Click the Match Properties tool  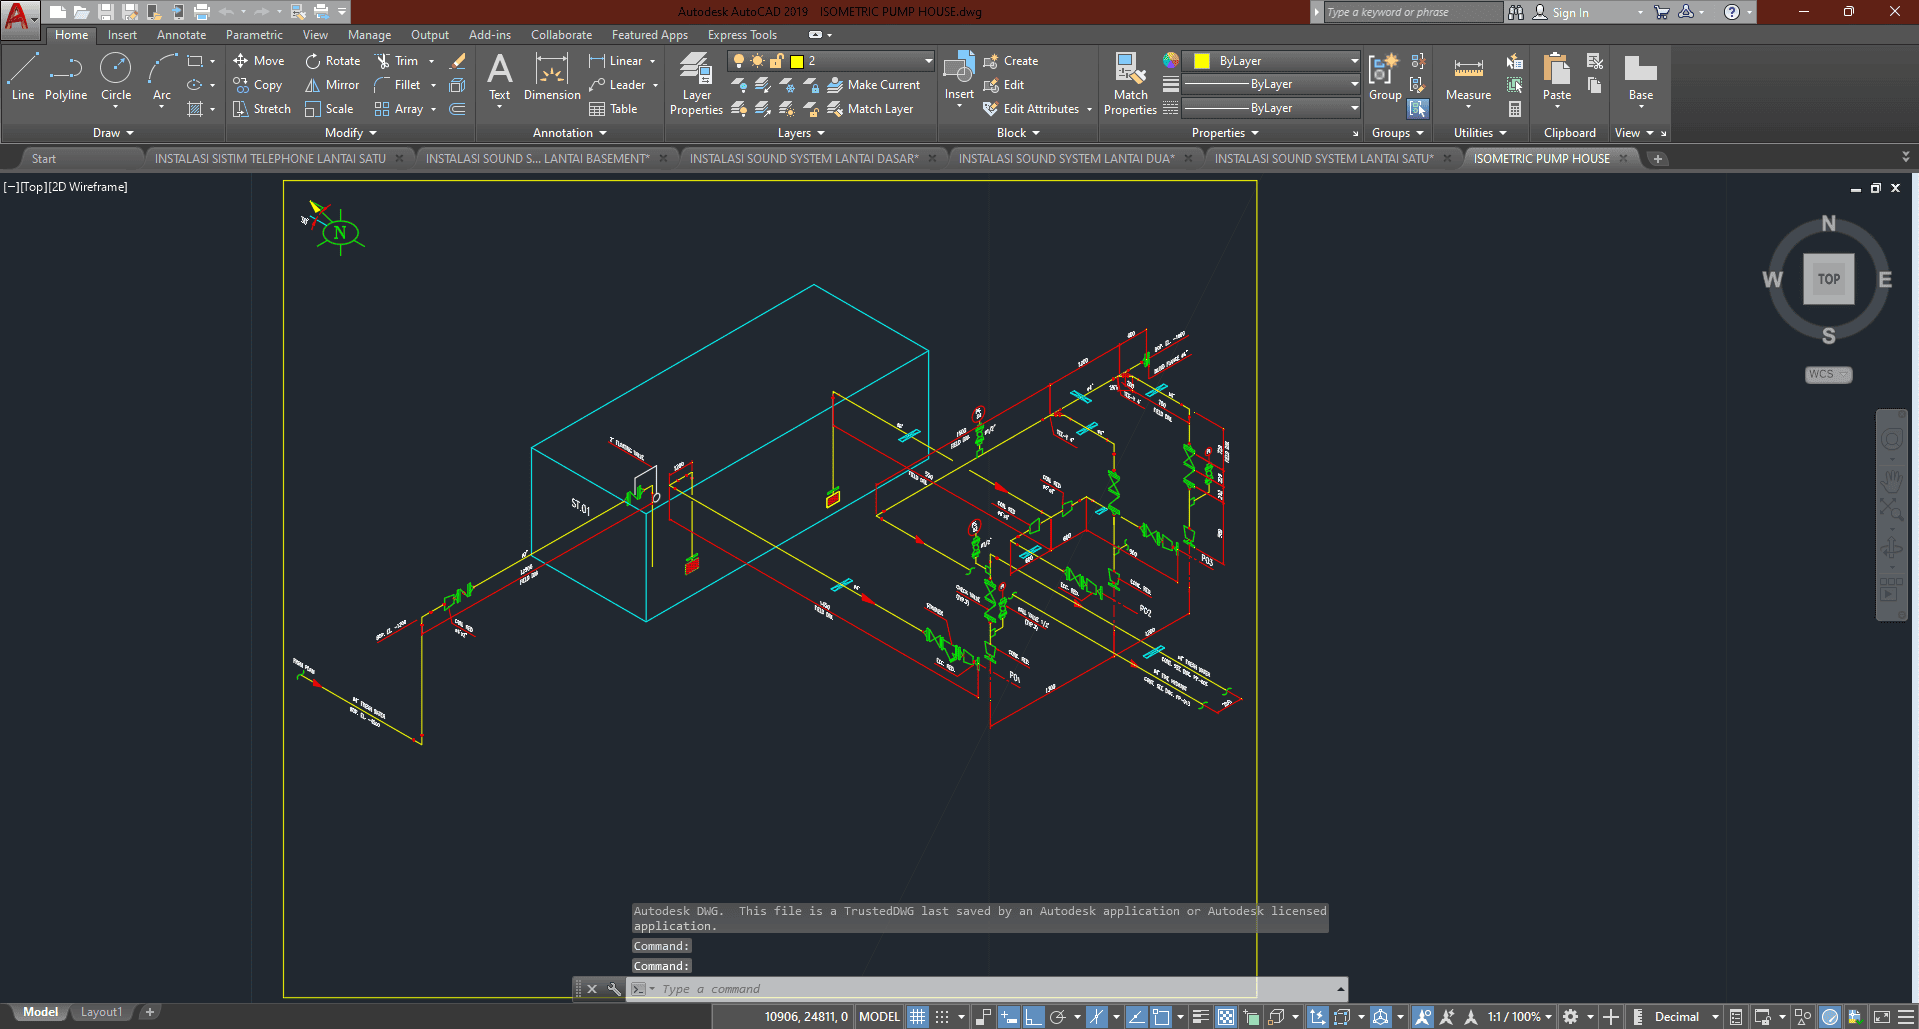(1130, 84)
